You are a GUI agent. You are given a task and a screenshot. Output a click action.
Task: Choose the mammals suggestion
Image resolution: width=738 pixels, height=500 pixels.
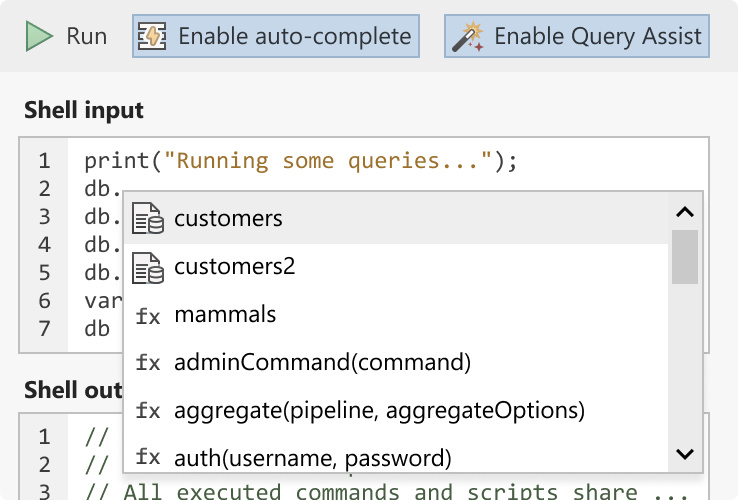(396, 315)
